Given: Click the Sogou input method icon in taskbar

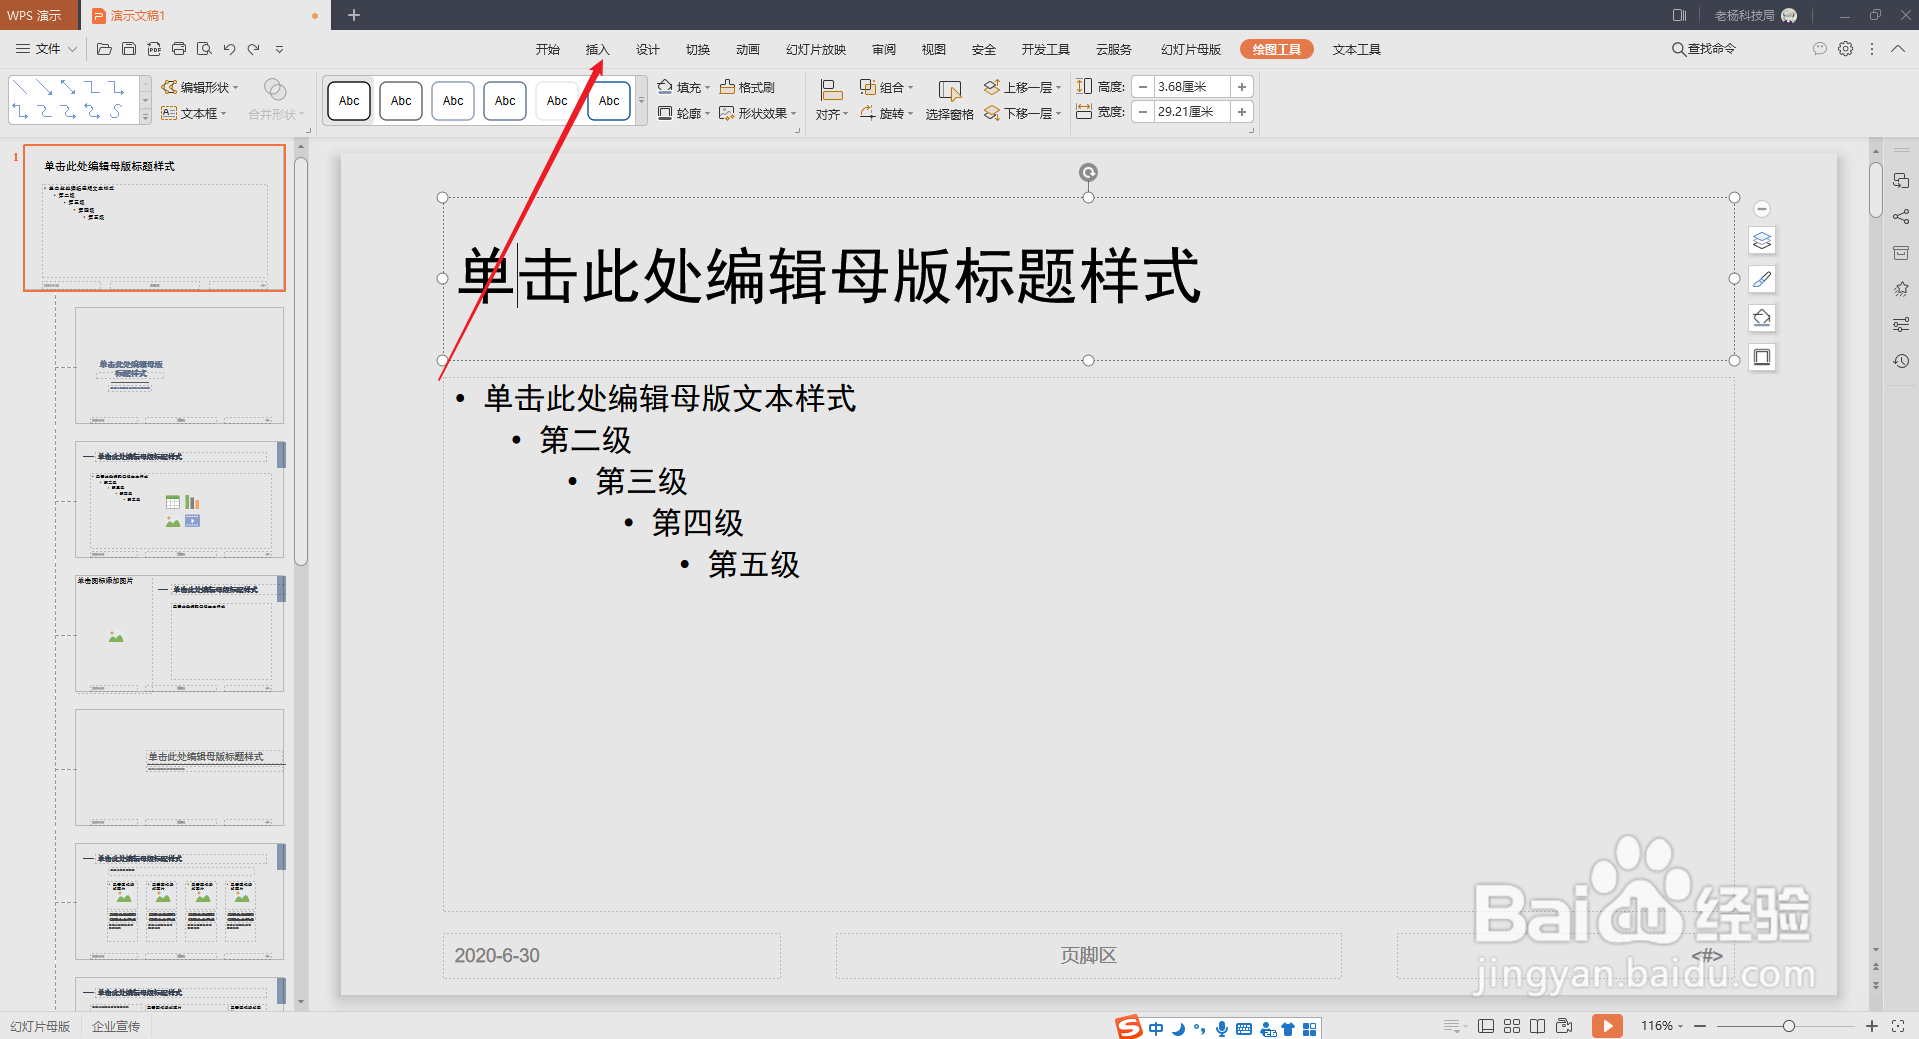Looking at the screenshot, I should click(1127, 1027).
